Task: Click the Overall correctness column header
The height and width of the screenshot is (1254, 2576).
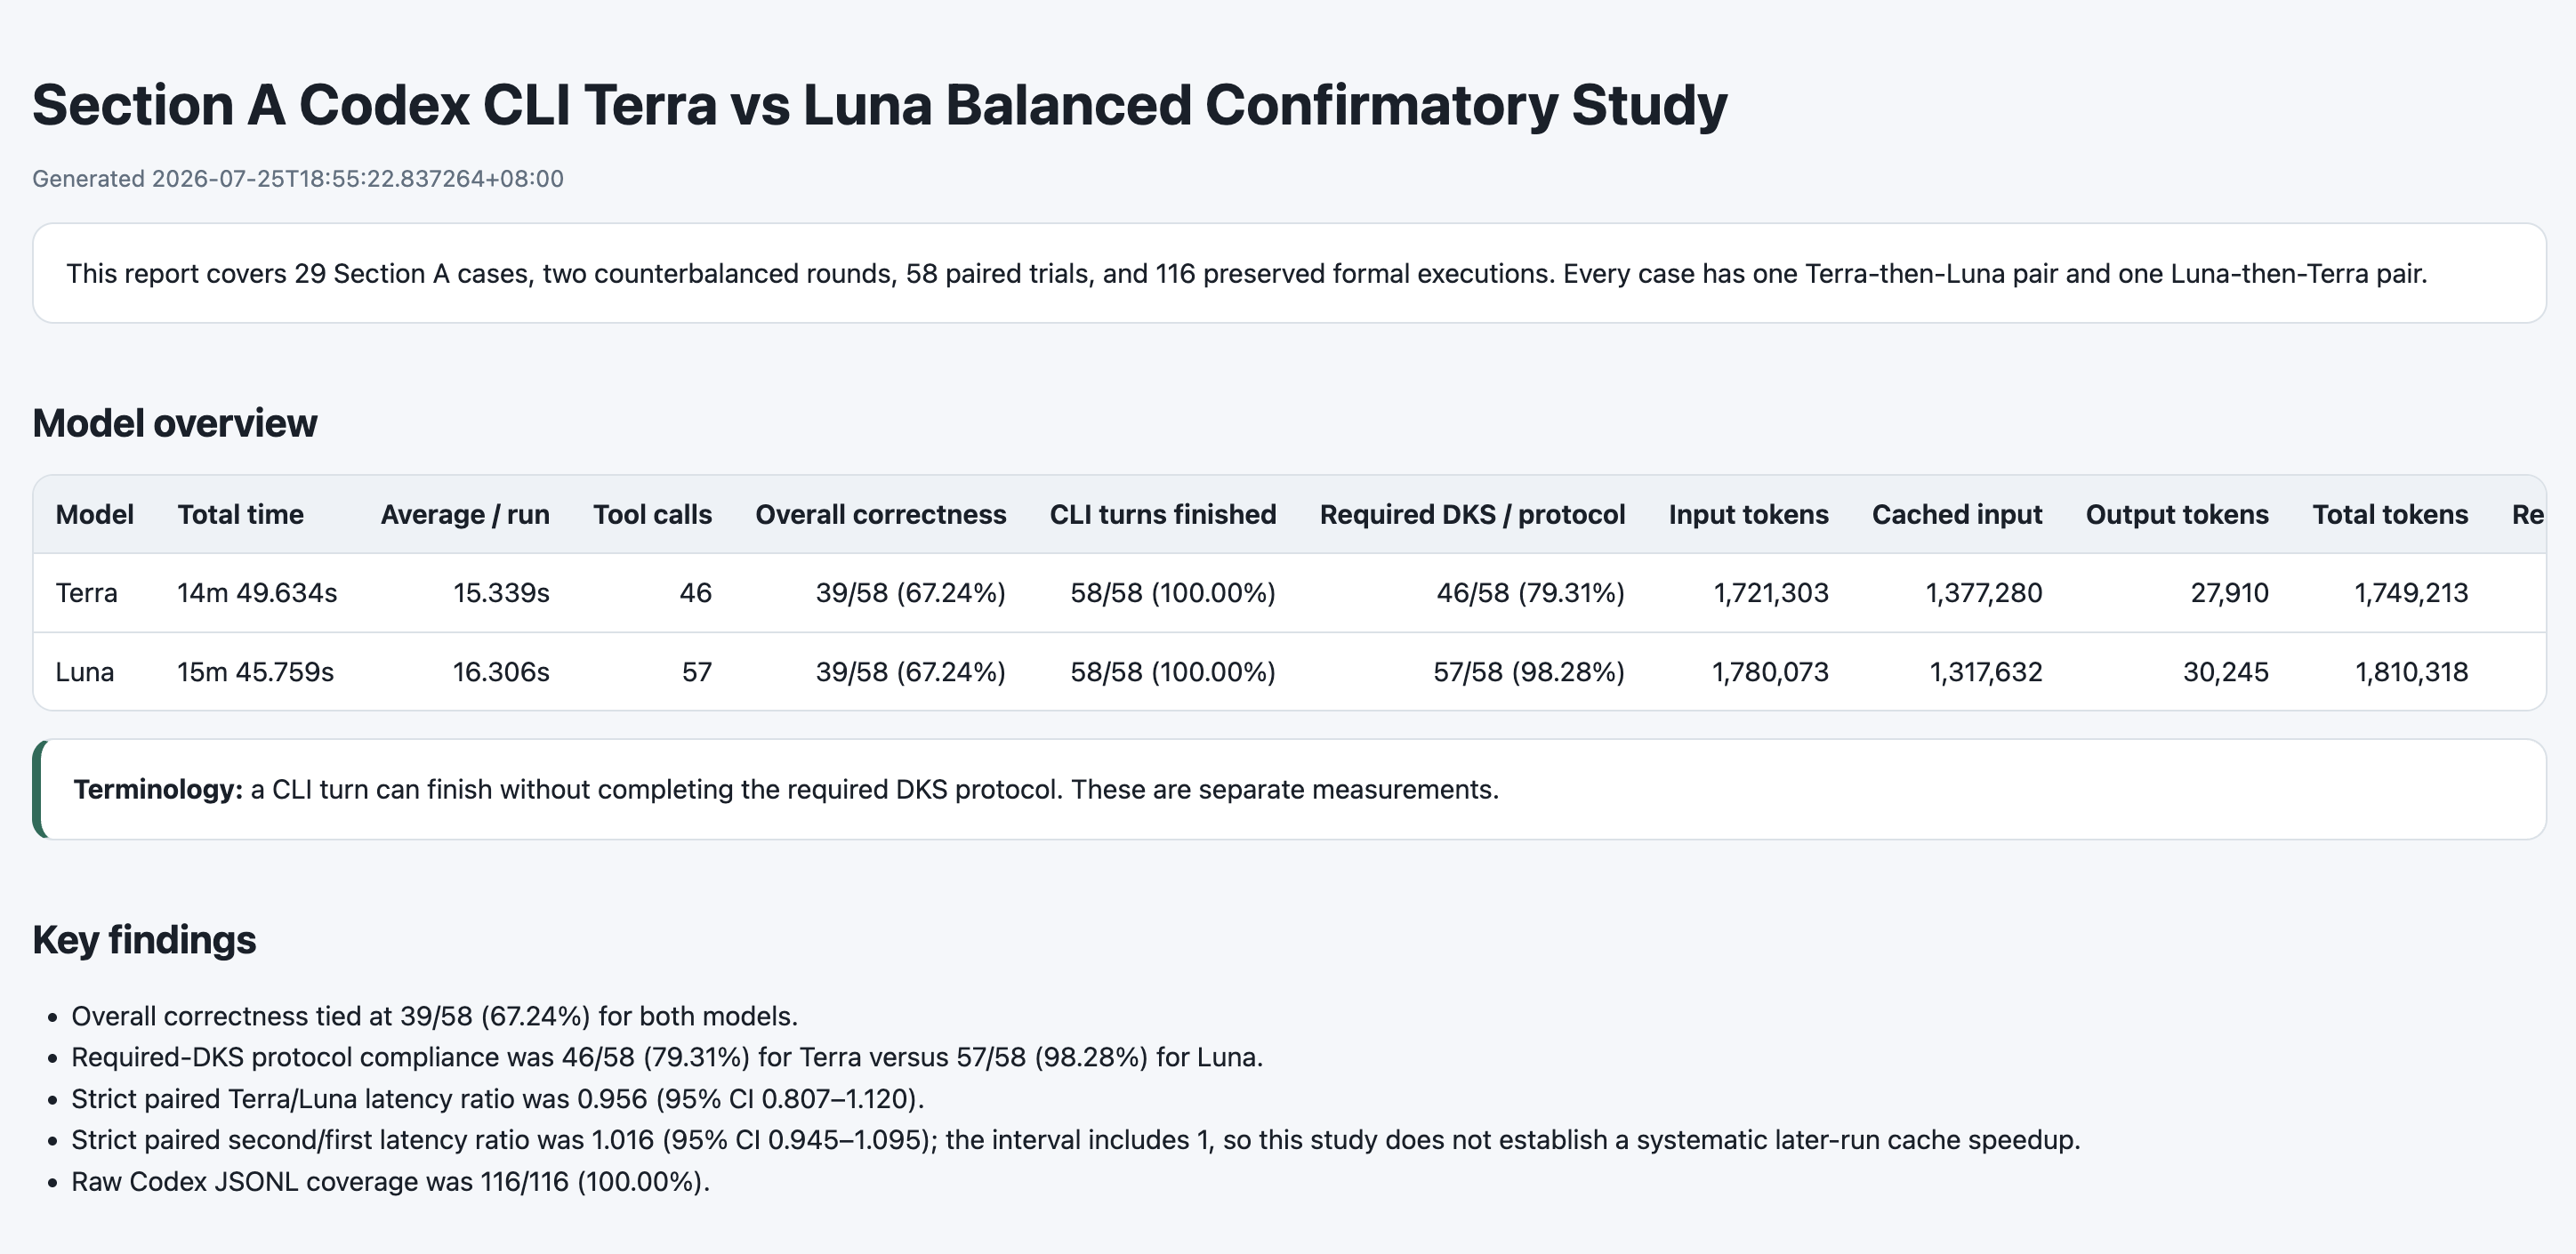Action: (880, 514)
